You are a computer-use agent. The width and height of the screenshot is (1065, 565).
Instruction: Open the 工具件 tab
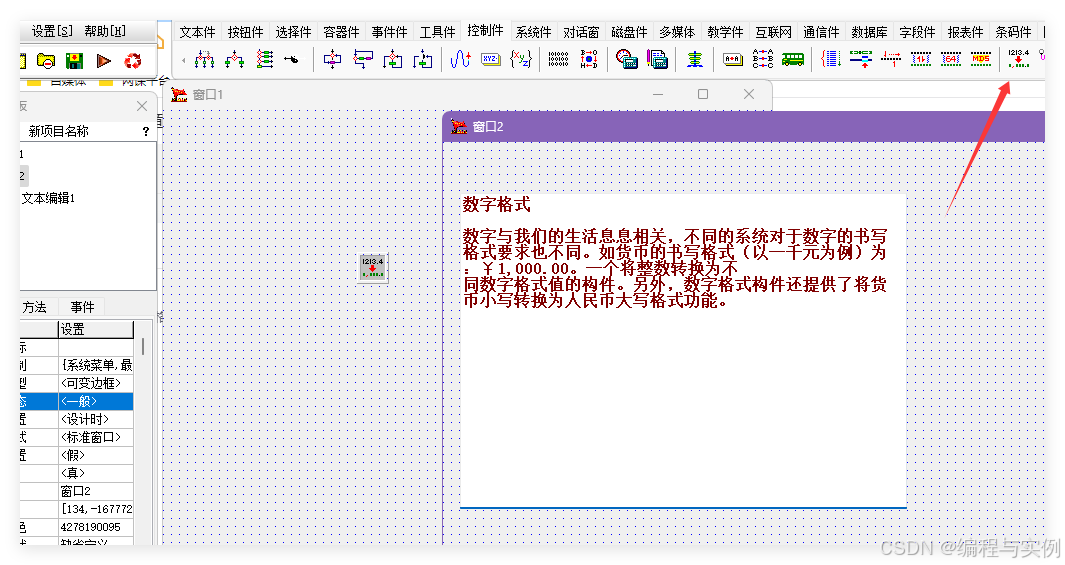point(437,32)
